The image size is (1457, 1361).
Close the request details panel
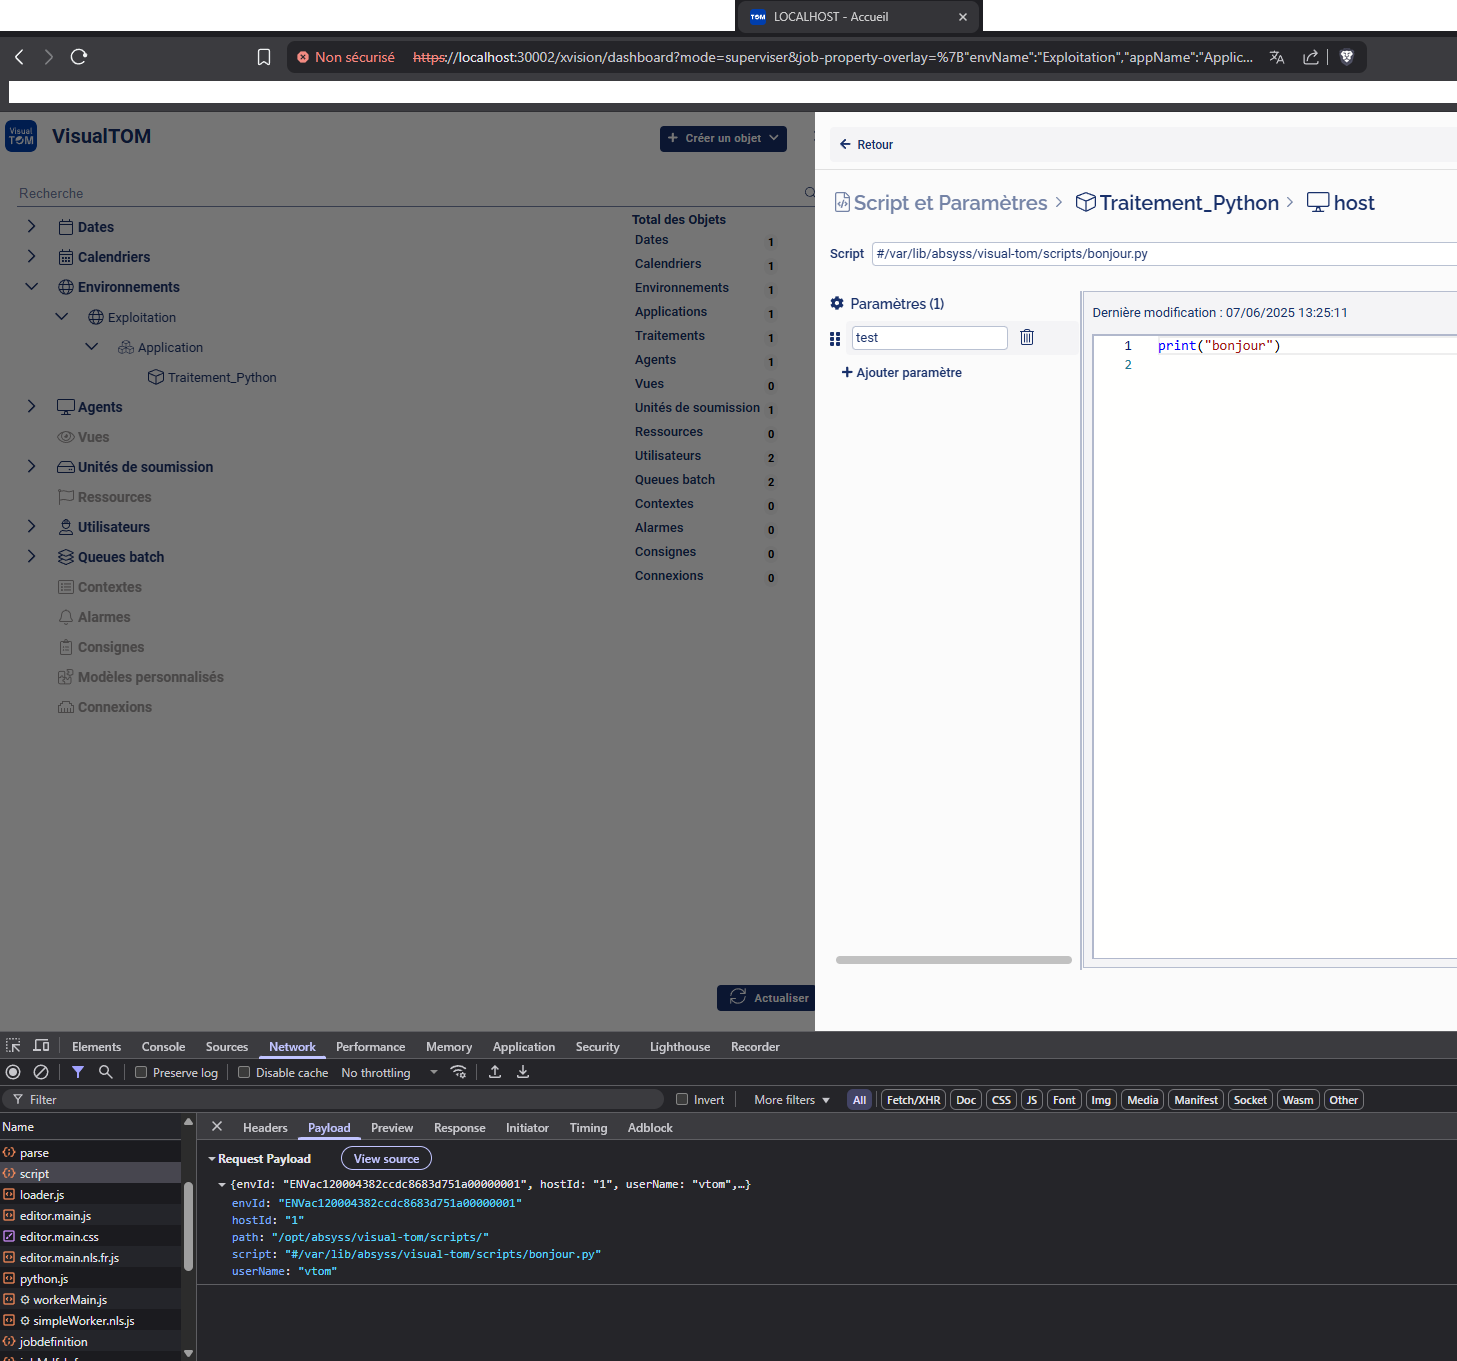[217, 1127]
